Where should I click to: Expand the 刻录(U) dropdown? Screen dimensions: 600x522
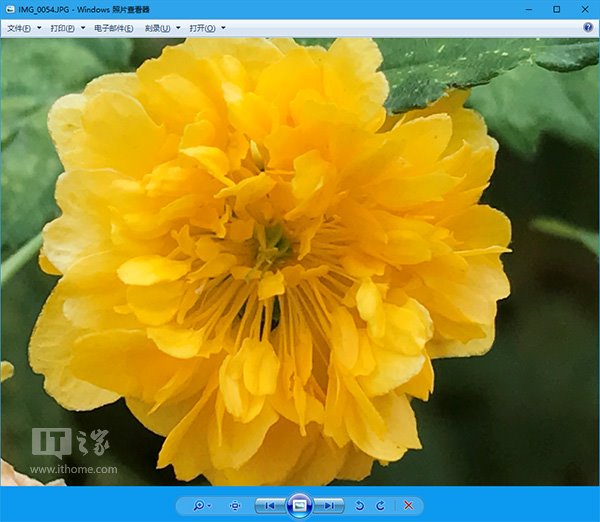[x=162, y=28]
